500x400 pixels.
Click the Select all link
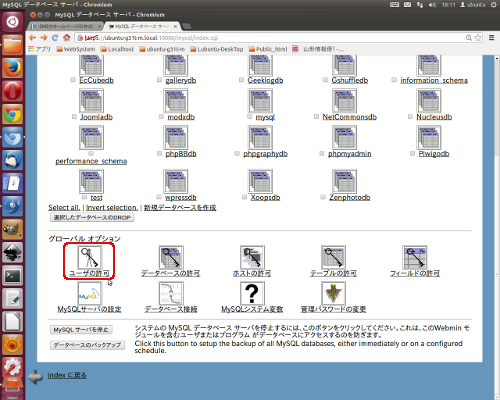coord(64,207)
